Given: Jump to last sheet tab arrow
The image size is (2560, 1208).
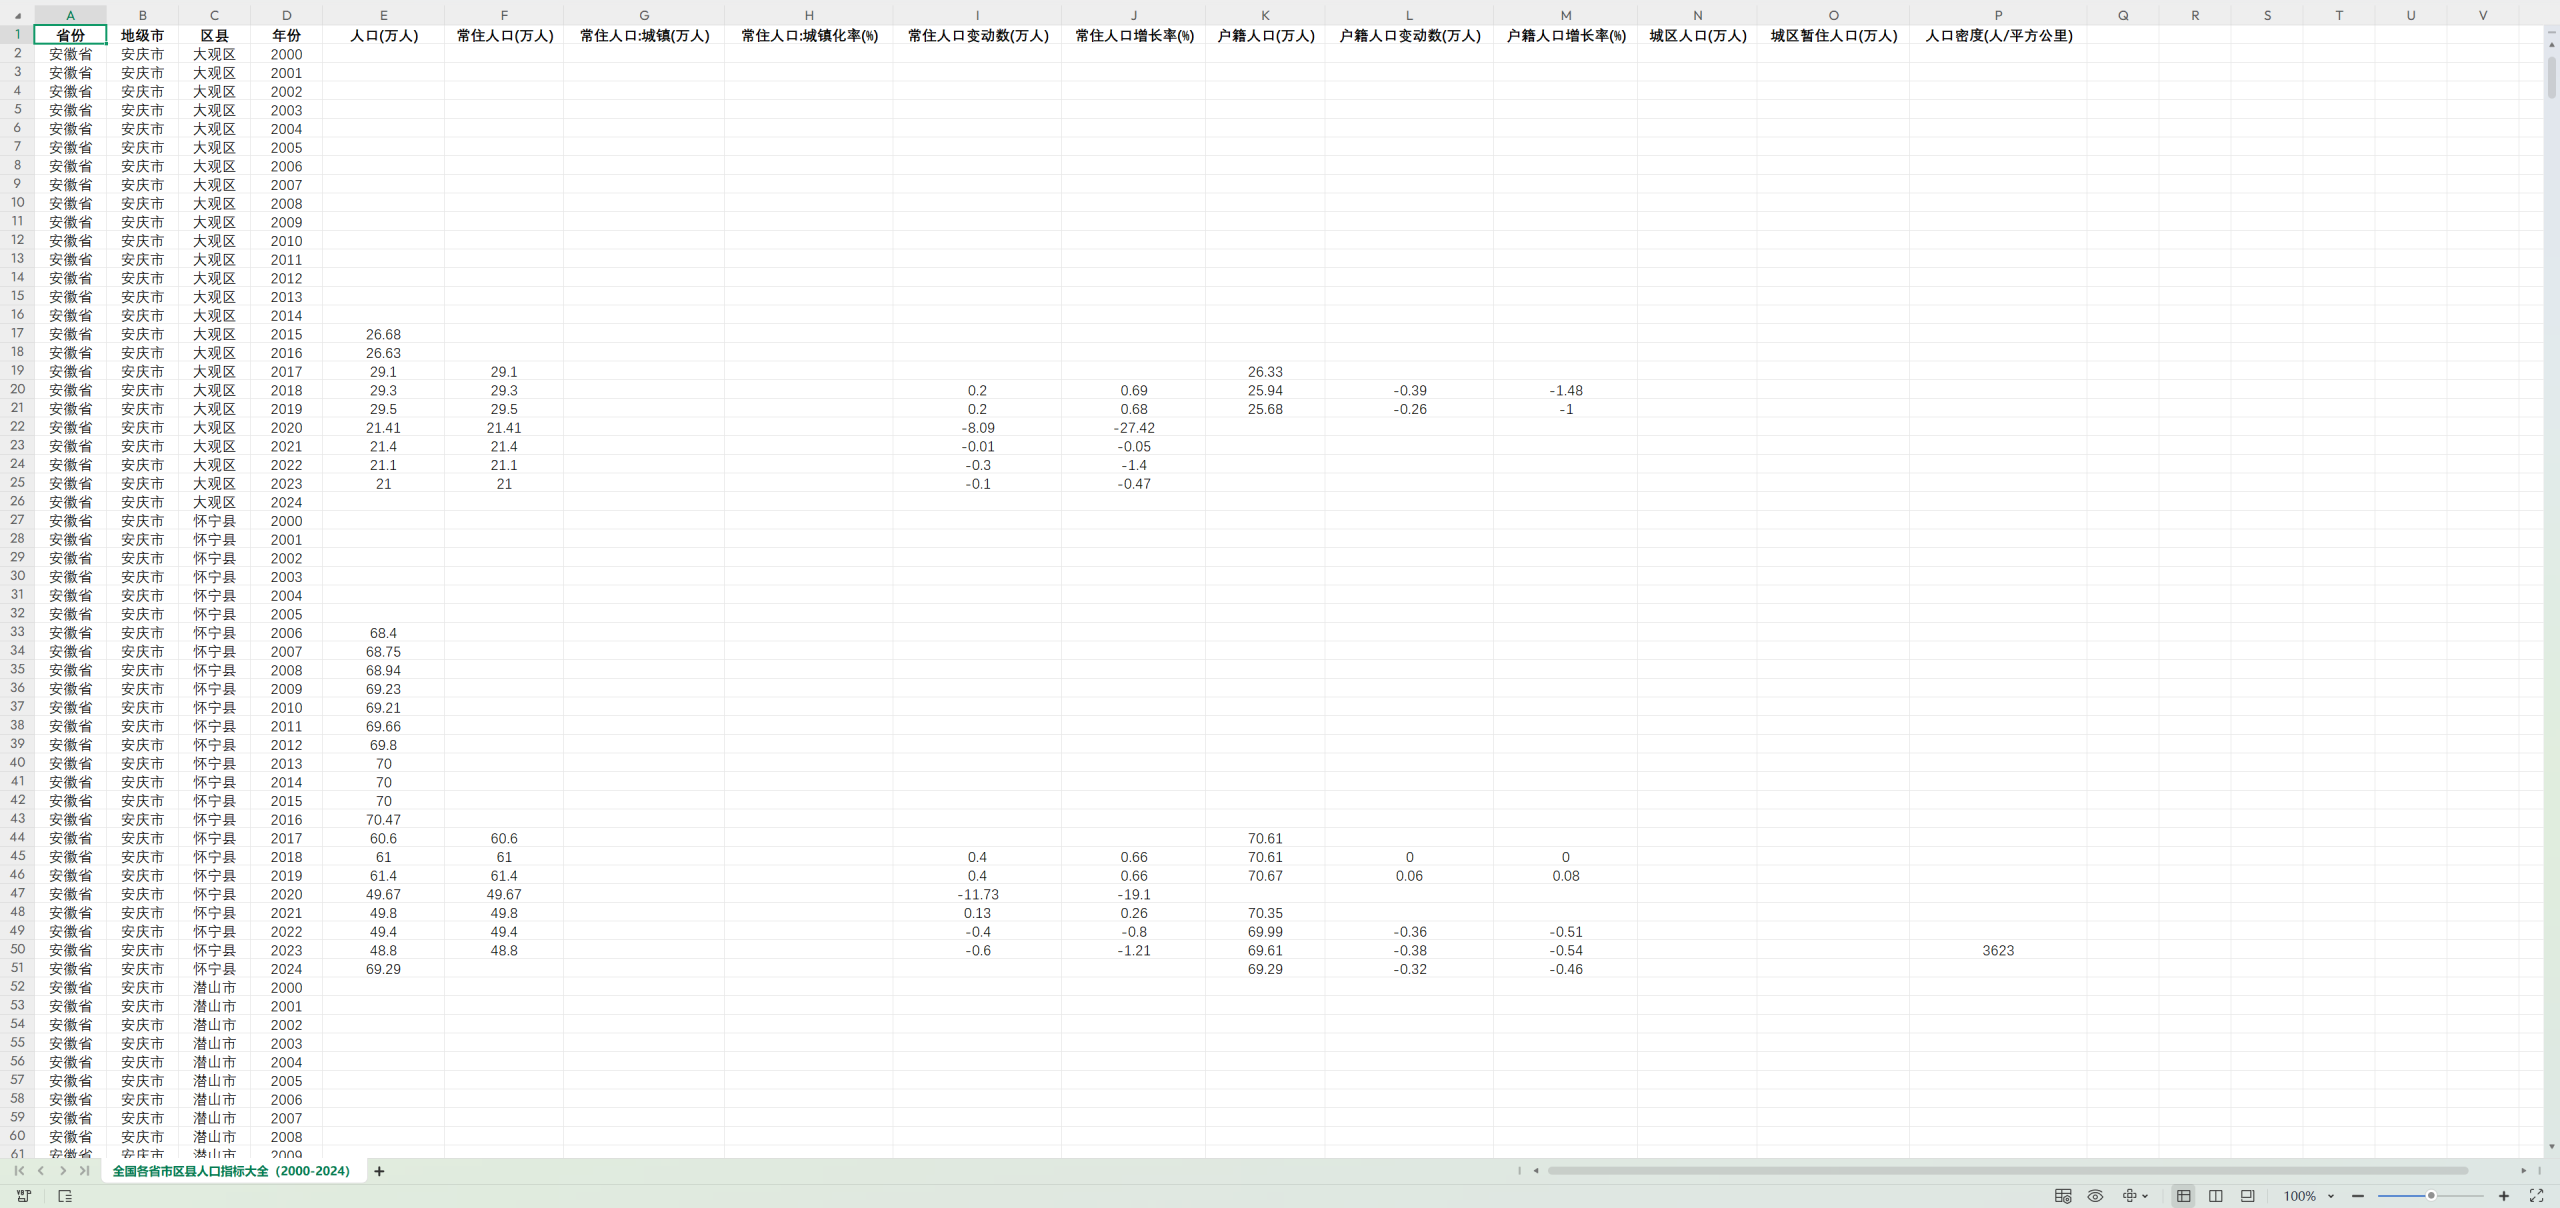Looking at the screenshot, I should point(85,1171).
